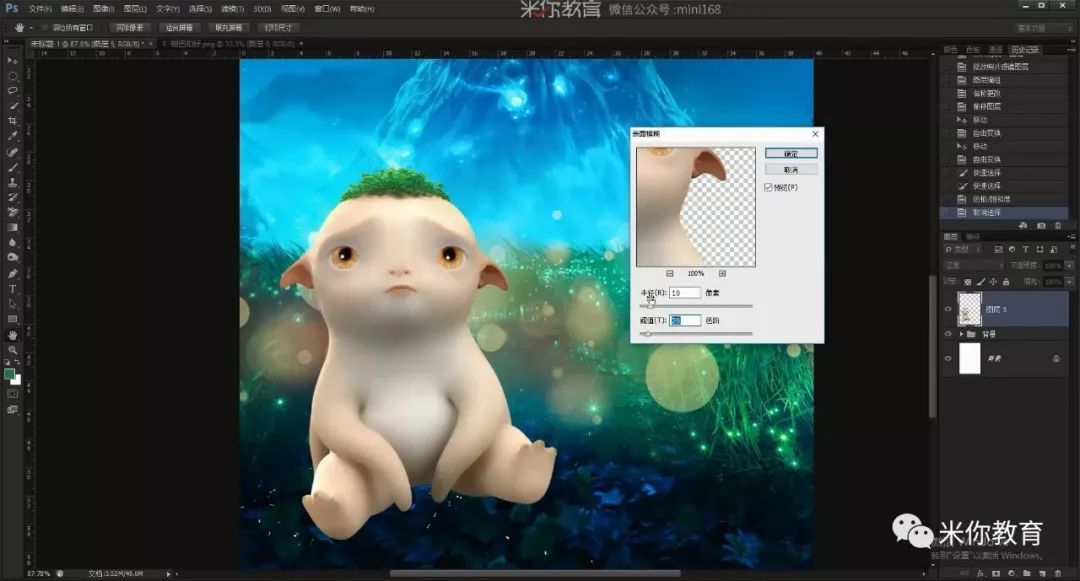Screen dimensions: 1080x581
Task: Open the History panel flyout menu
Action: 1071,50
